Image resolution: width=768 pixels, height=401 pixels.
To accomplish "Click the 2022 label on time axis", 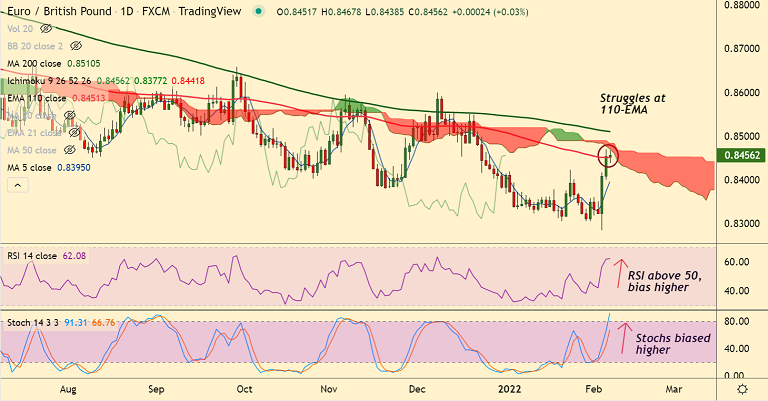I will 509,389.
